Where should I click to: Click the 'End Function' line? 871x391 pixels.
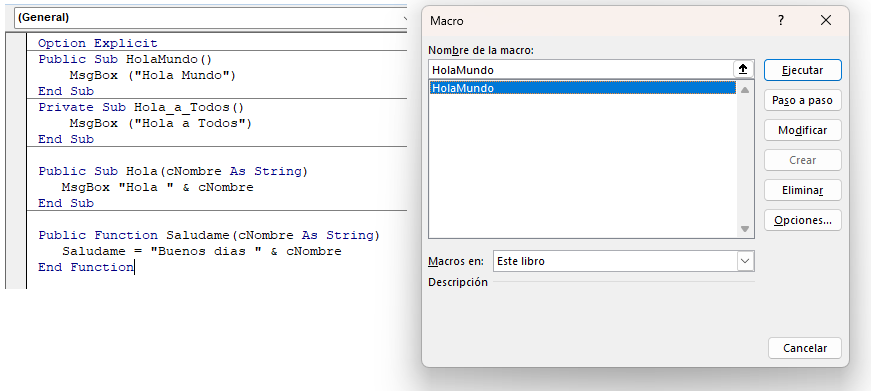[86, 267]
